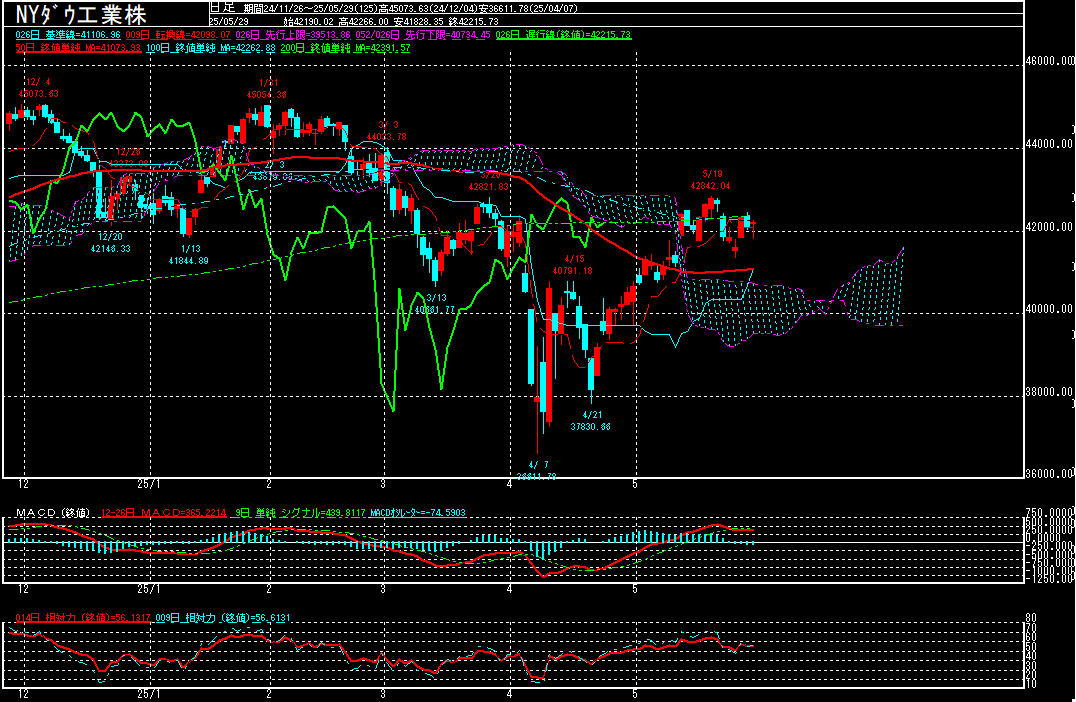
Task: Click the 1/13 41844.89 low label
Action: point(189,255)
